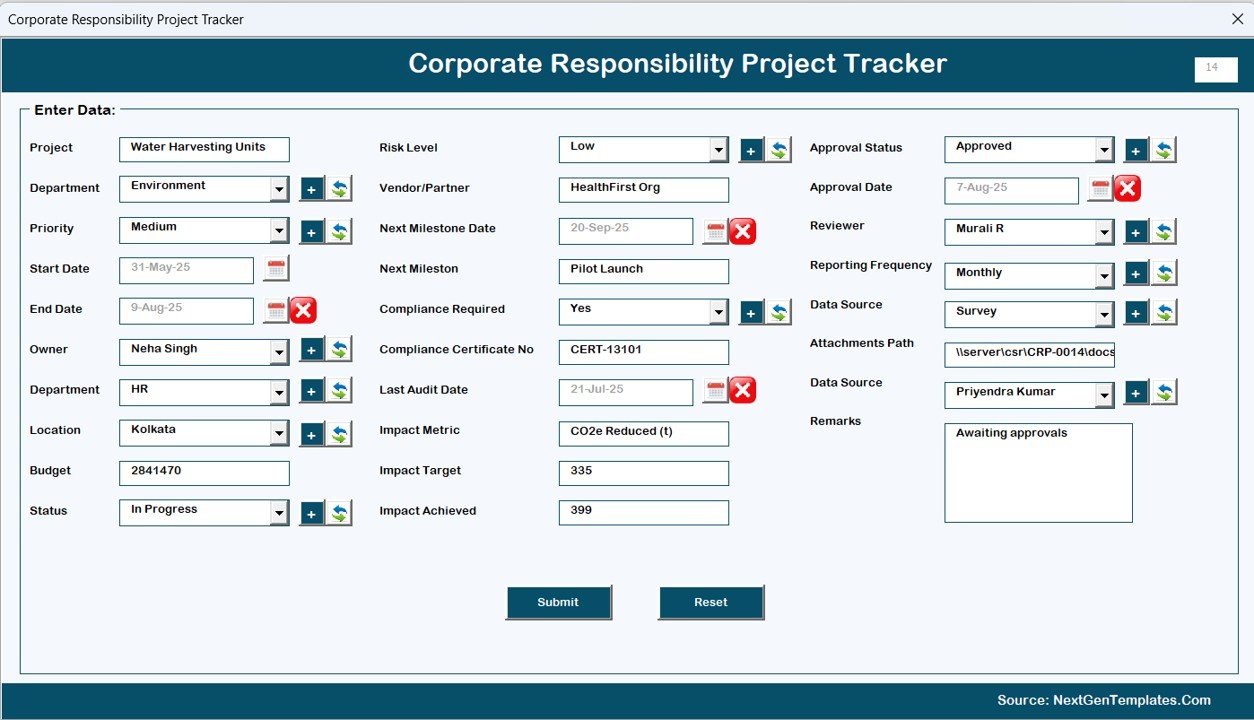Clear the End Date with red X
Screen dimensions: 1254x720
tap(303, 310)
